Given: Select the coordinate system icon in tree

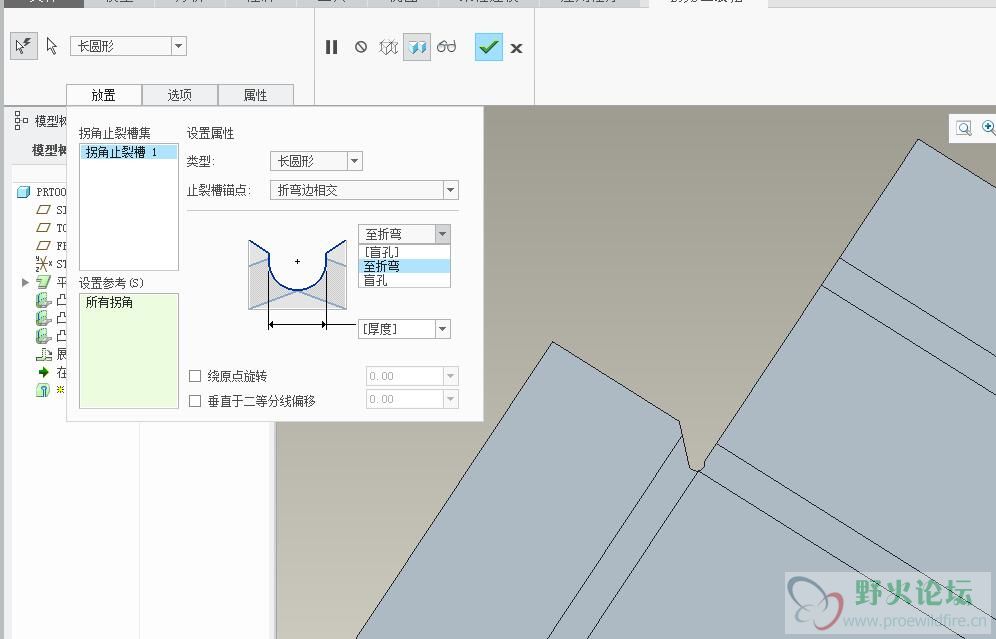Looking at the screenshot, I should (x=43, y=263).
